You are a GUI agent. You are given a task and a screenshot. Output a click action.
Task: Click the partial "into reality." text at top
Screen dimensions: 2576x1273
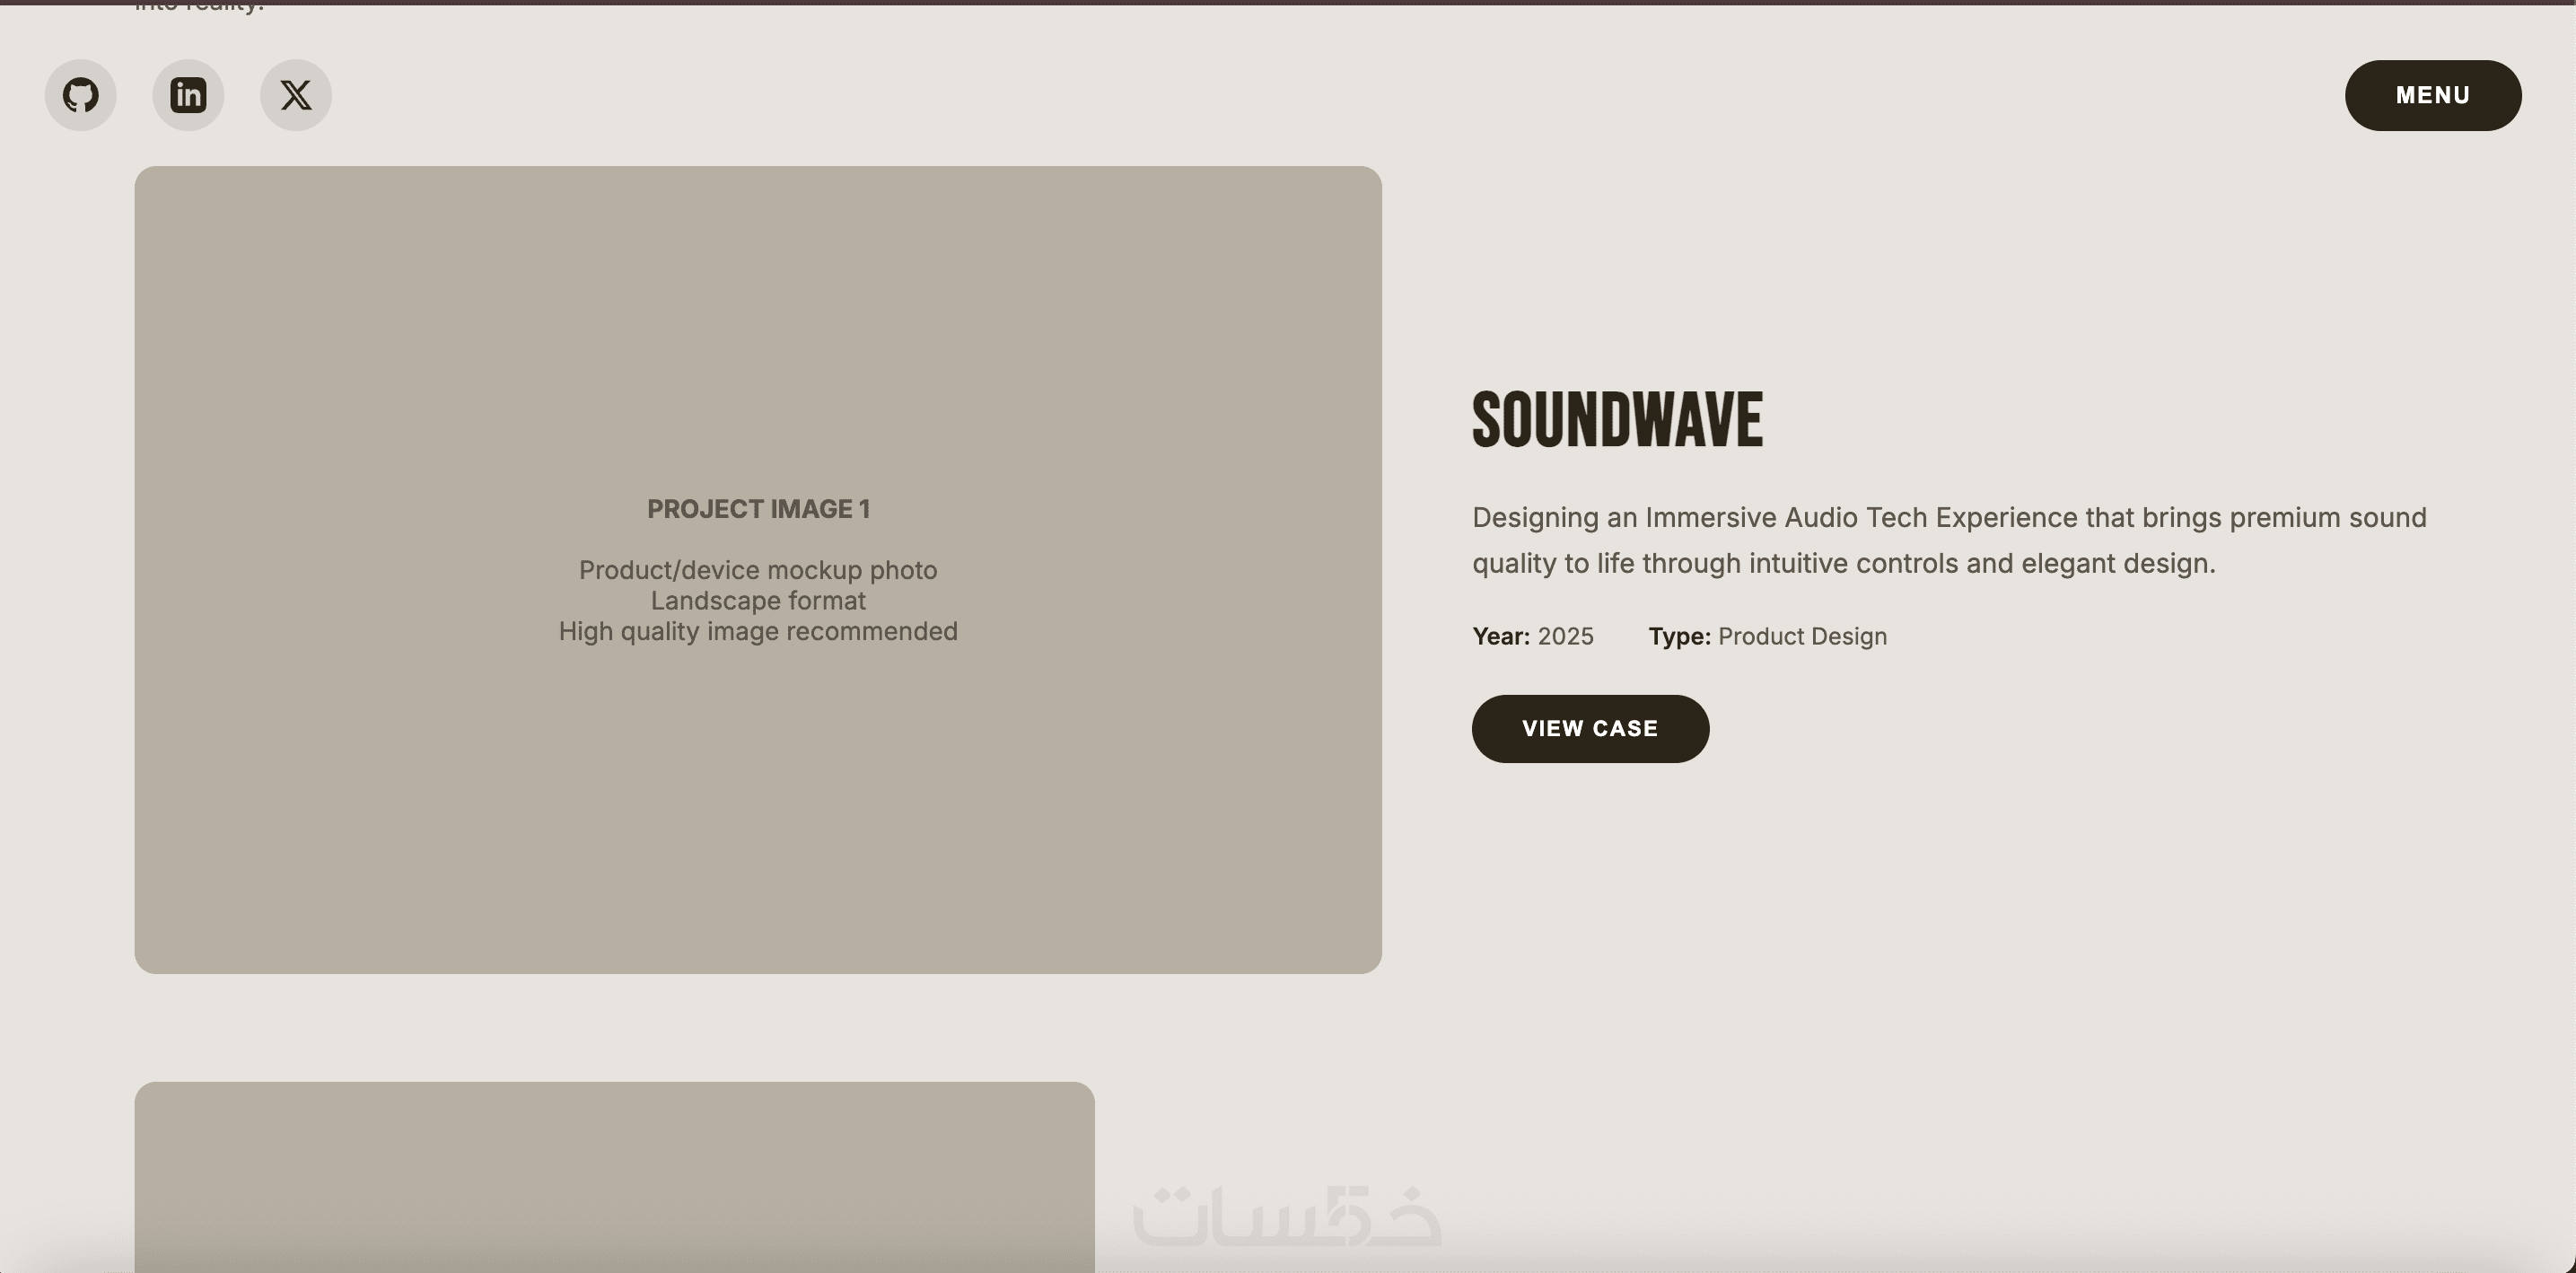click(x=200, y=6)
